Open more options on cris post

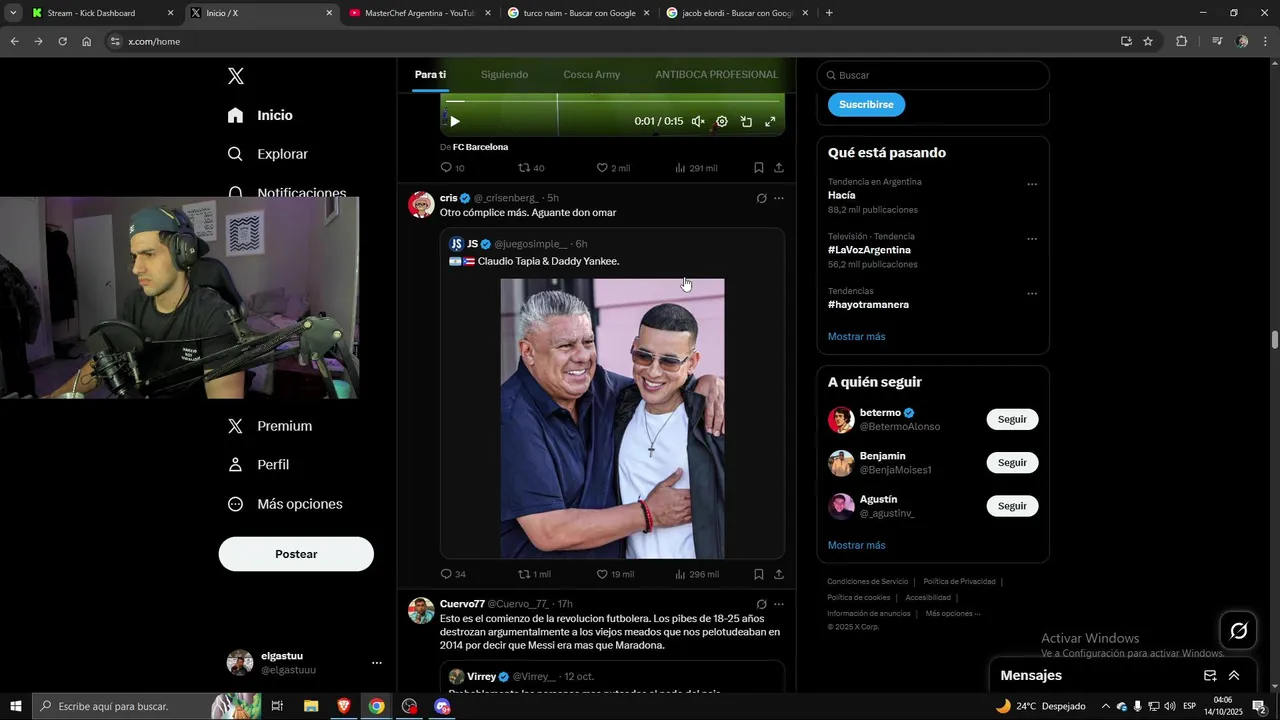(x=779, y=198)
